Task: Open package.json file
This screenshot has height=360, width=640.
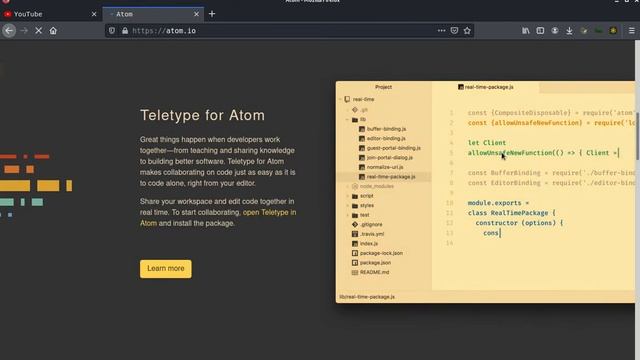Action: tap(371, 262)
